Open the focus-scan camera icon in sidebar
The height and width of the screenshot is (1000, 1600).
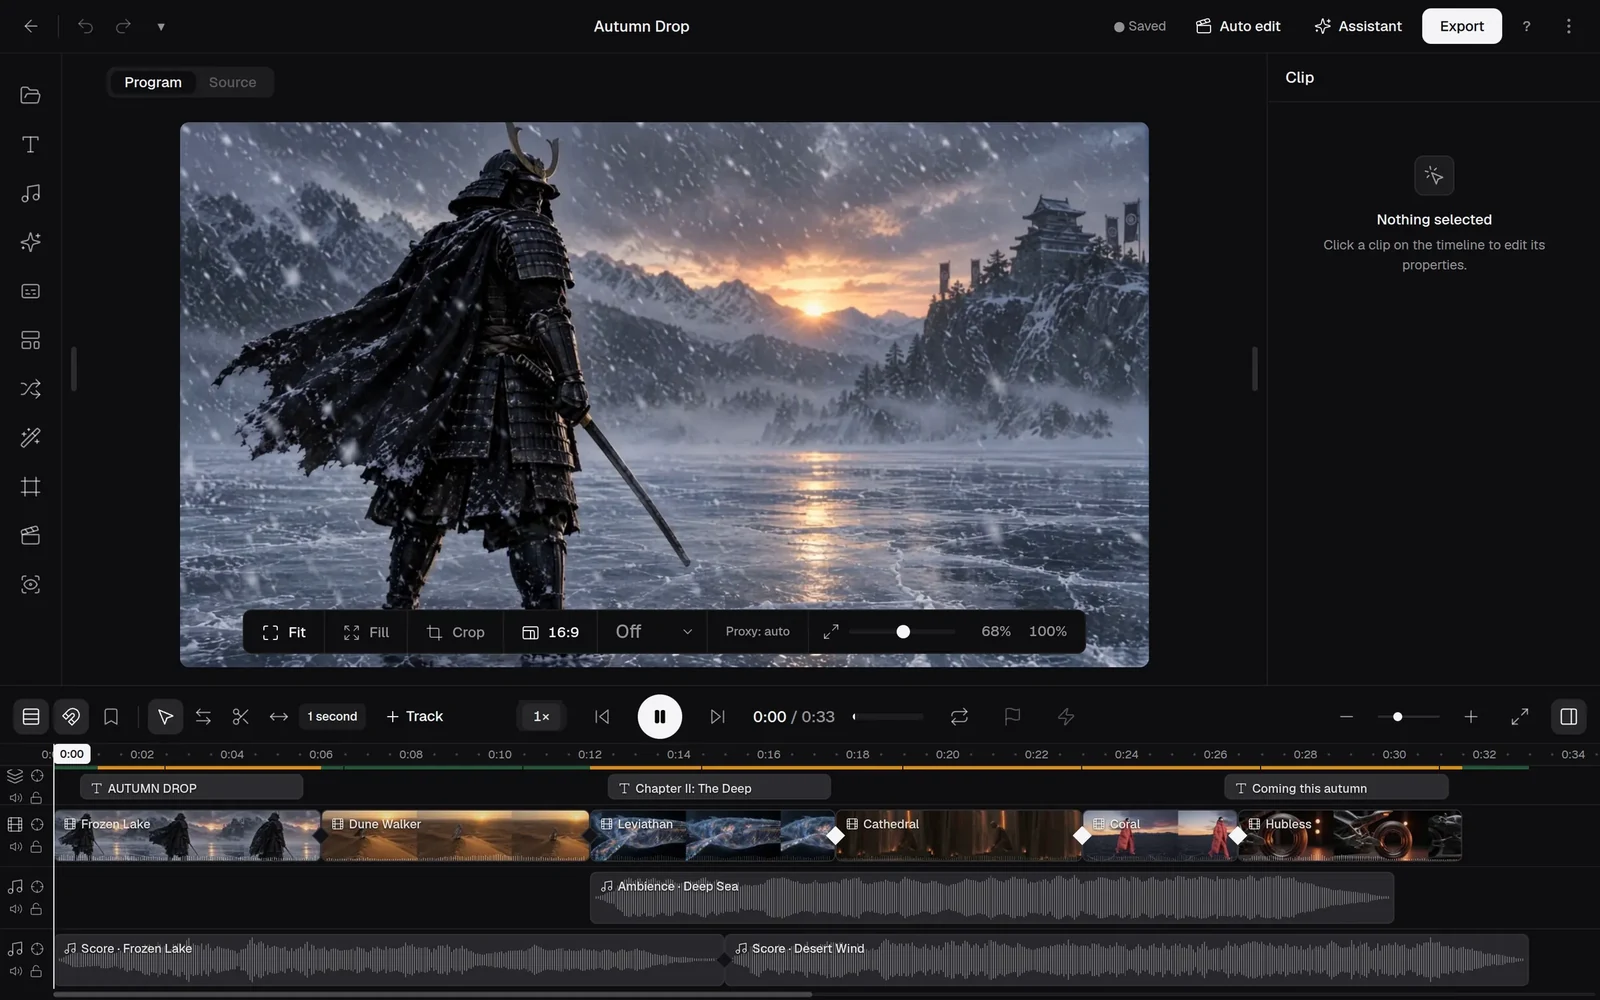(30, 584)
